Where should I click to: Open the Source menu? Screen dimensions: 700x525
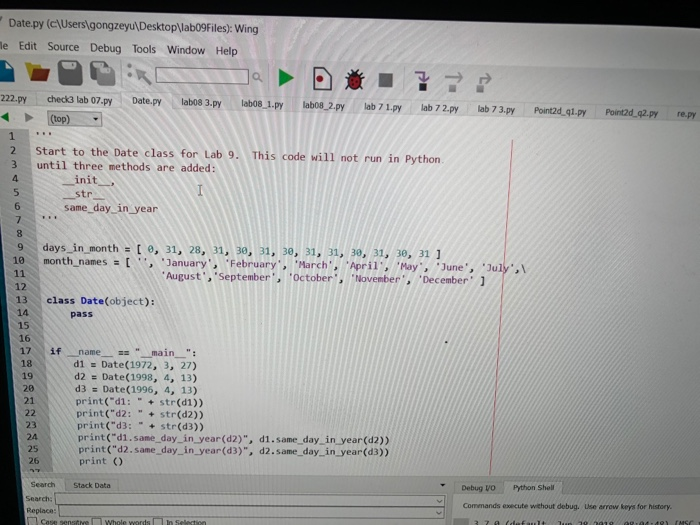63,47
